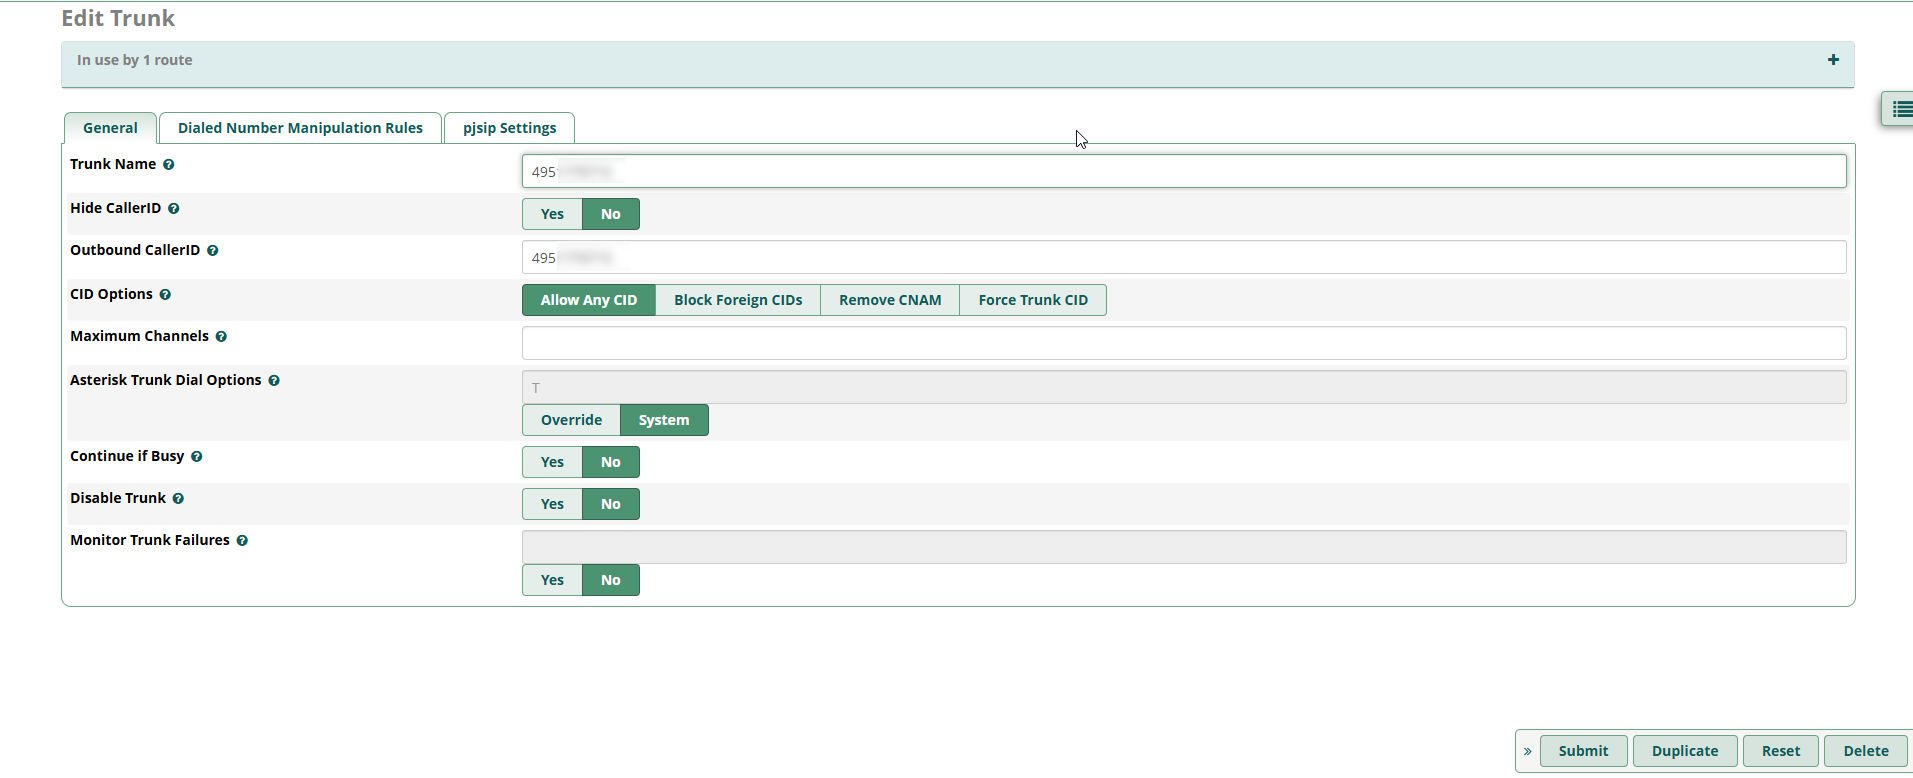Set Continue if Busy to No

[x=611, y=462]
